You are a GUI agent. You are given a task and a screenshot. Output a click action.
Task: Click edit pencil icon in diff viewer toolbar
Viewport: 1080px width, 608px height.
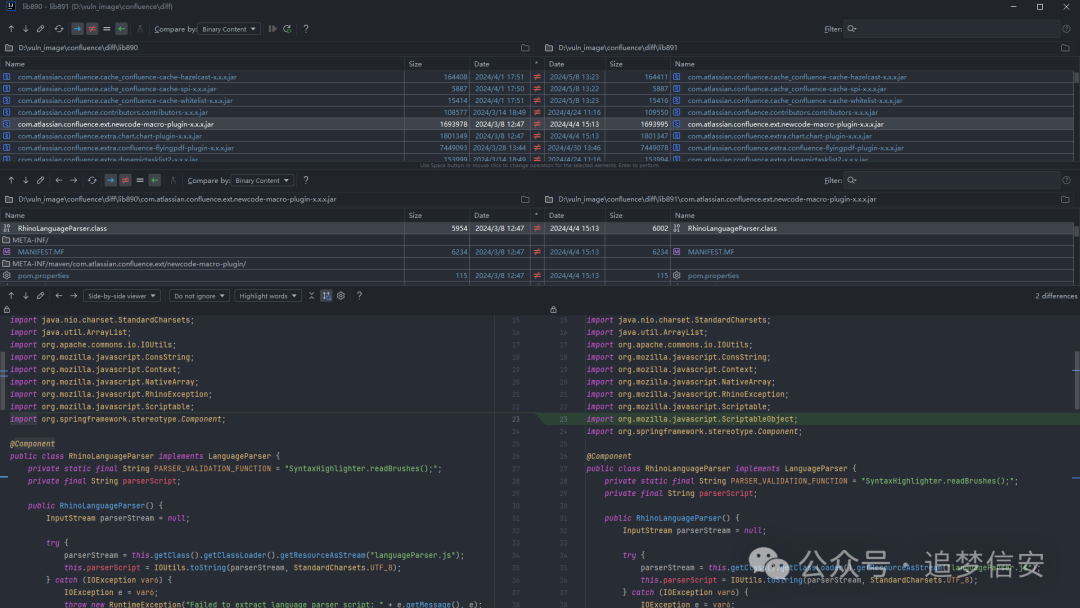point(41,296)
